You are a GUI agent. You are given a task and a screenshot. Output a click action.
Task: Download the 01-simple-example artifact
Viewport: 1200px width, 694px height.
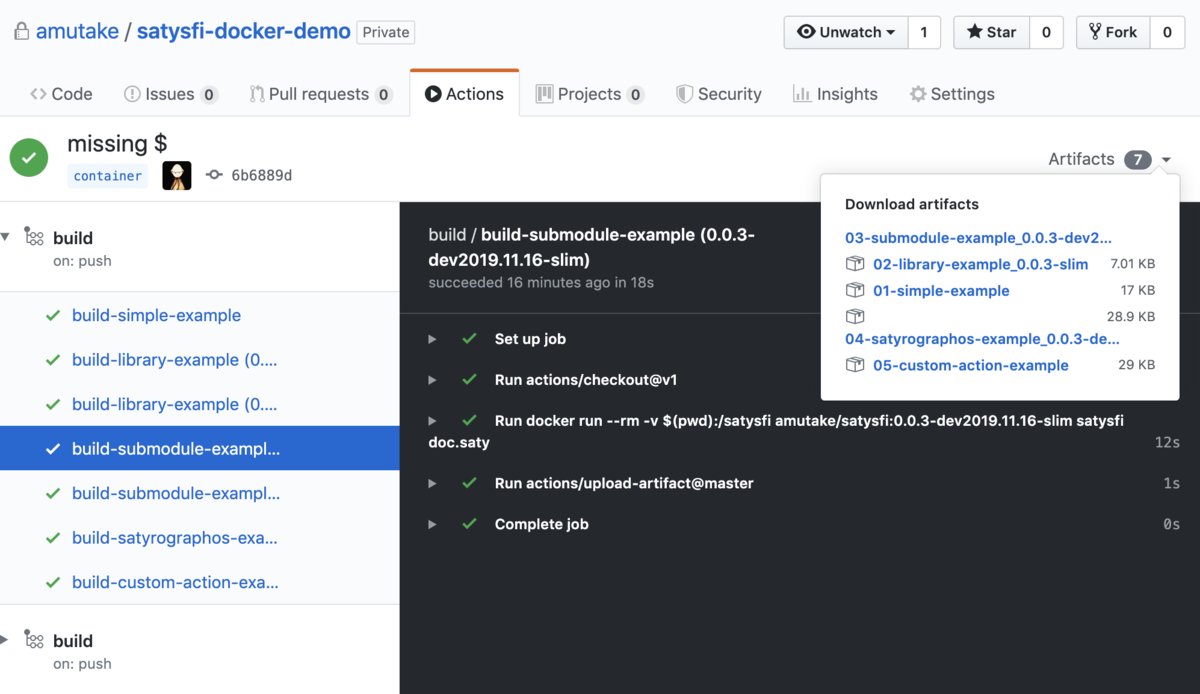click(x=941, y=290)
